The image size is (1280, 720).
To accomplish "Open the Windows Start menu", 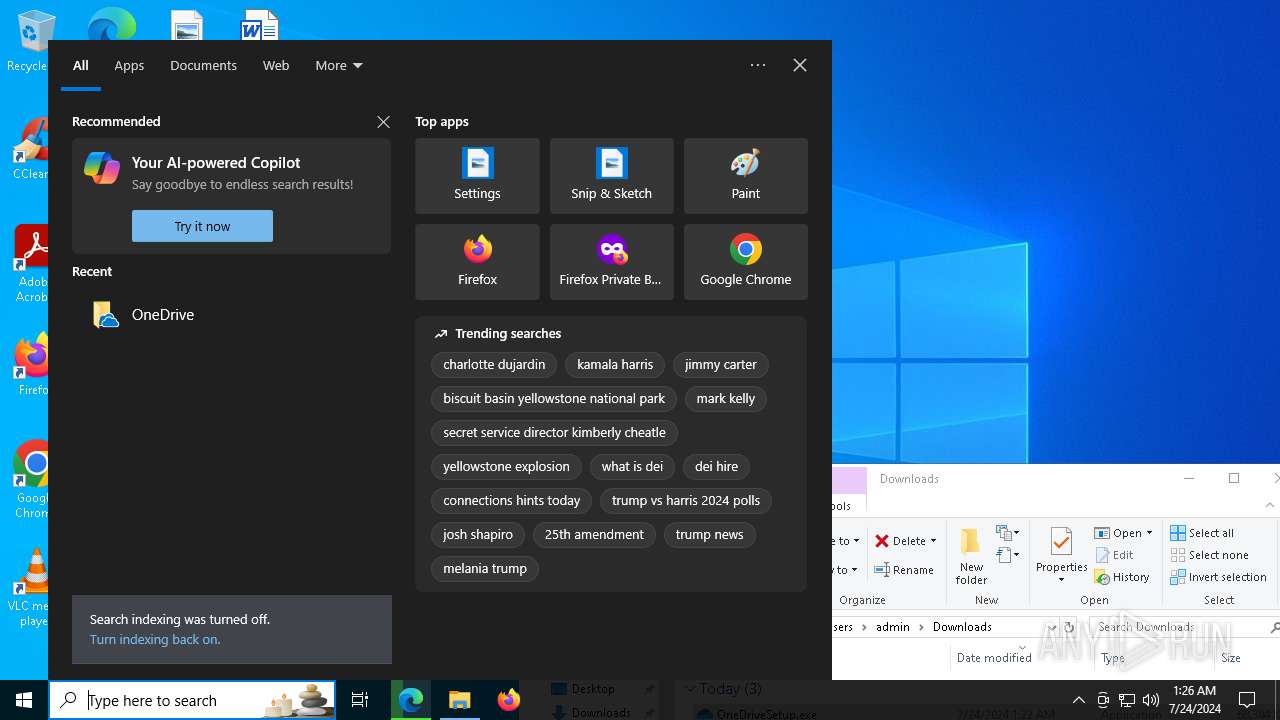I will click(x=24, y=700).
